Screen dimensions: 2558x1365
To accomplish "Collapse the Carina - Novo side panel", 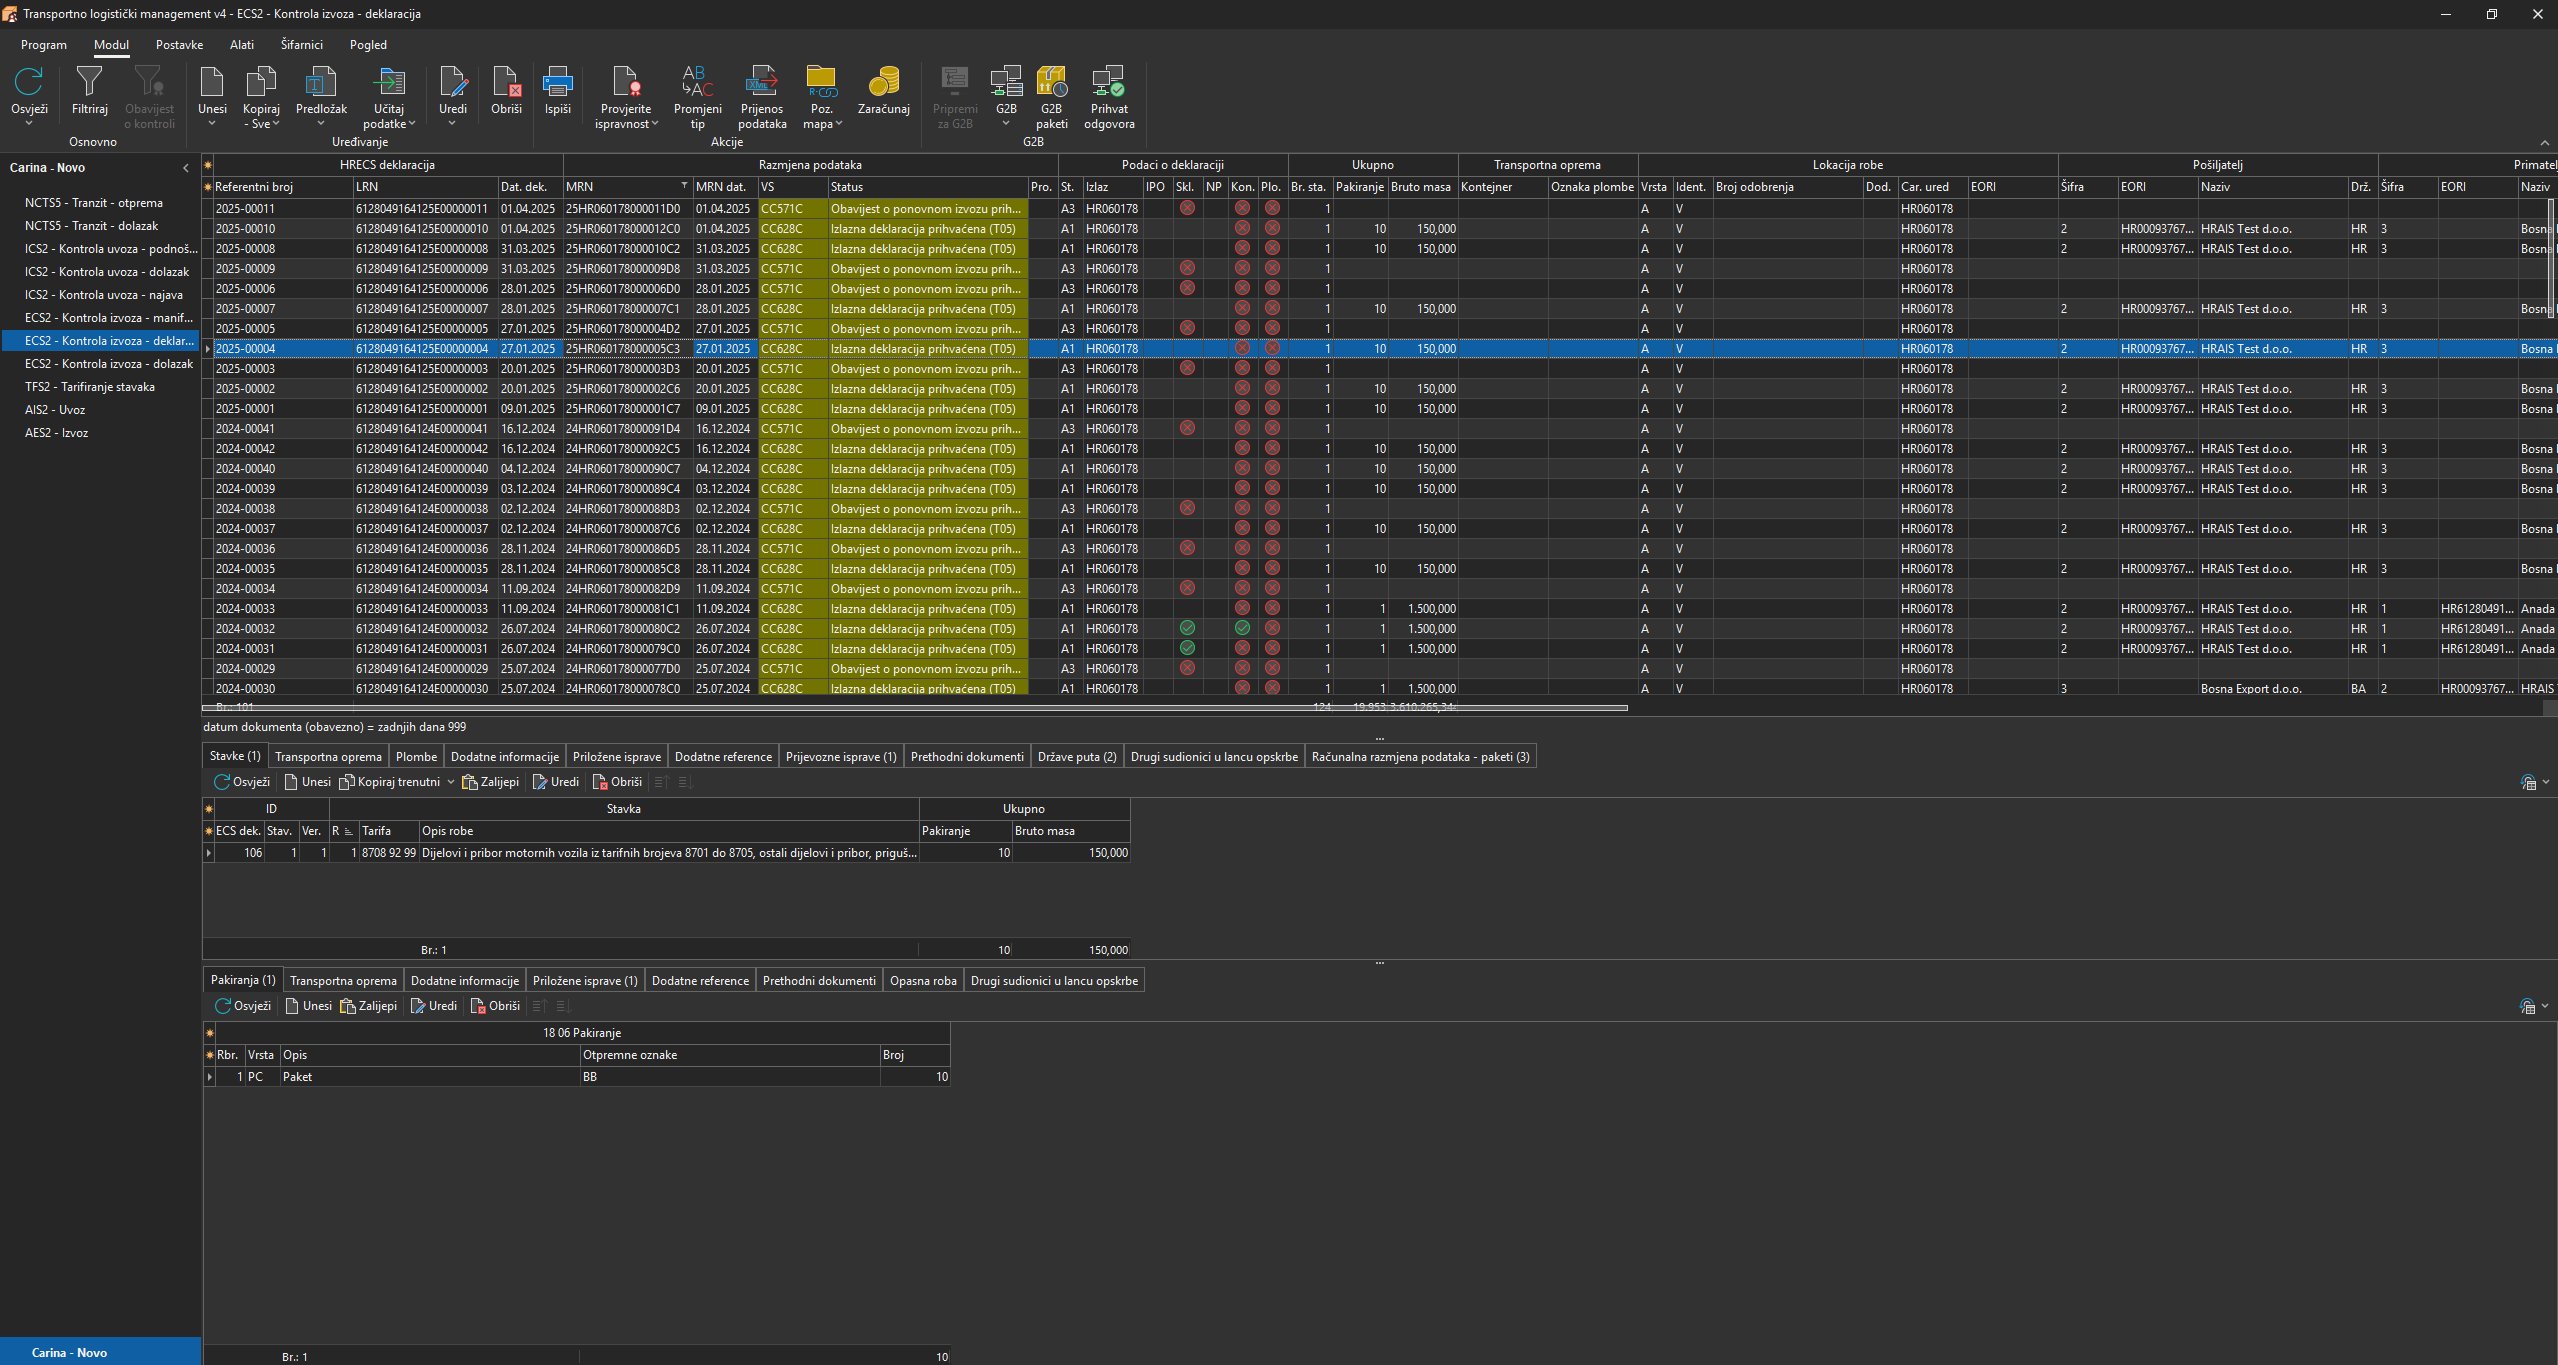I will tap(186, 168).
